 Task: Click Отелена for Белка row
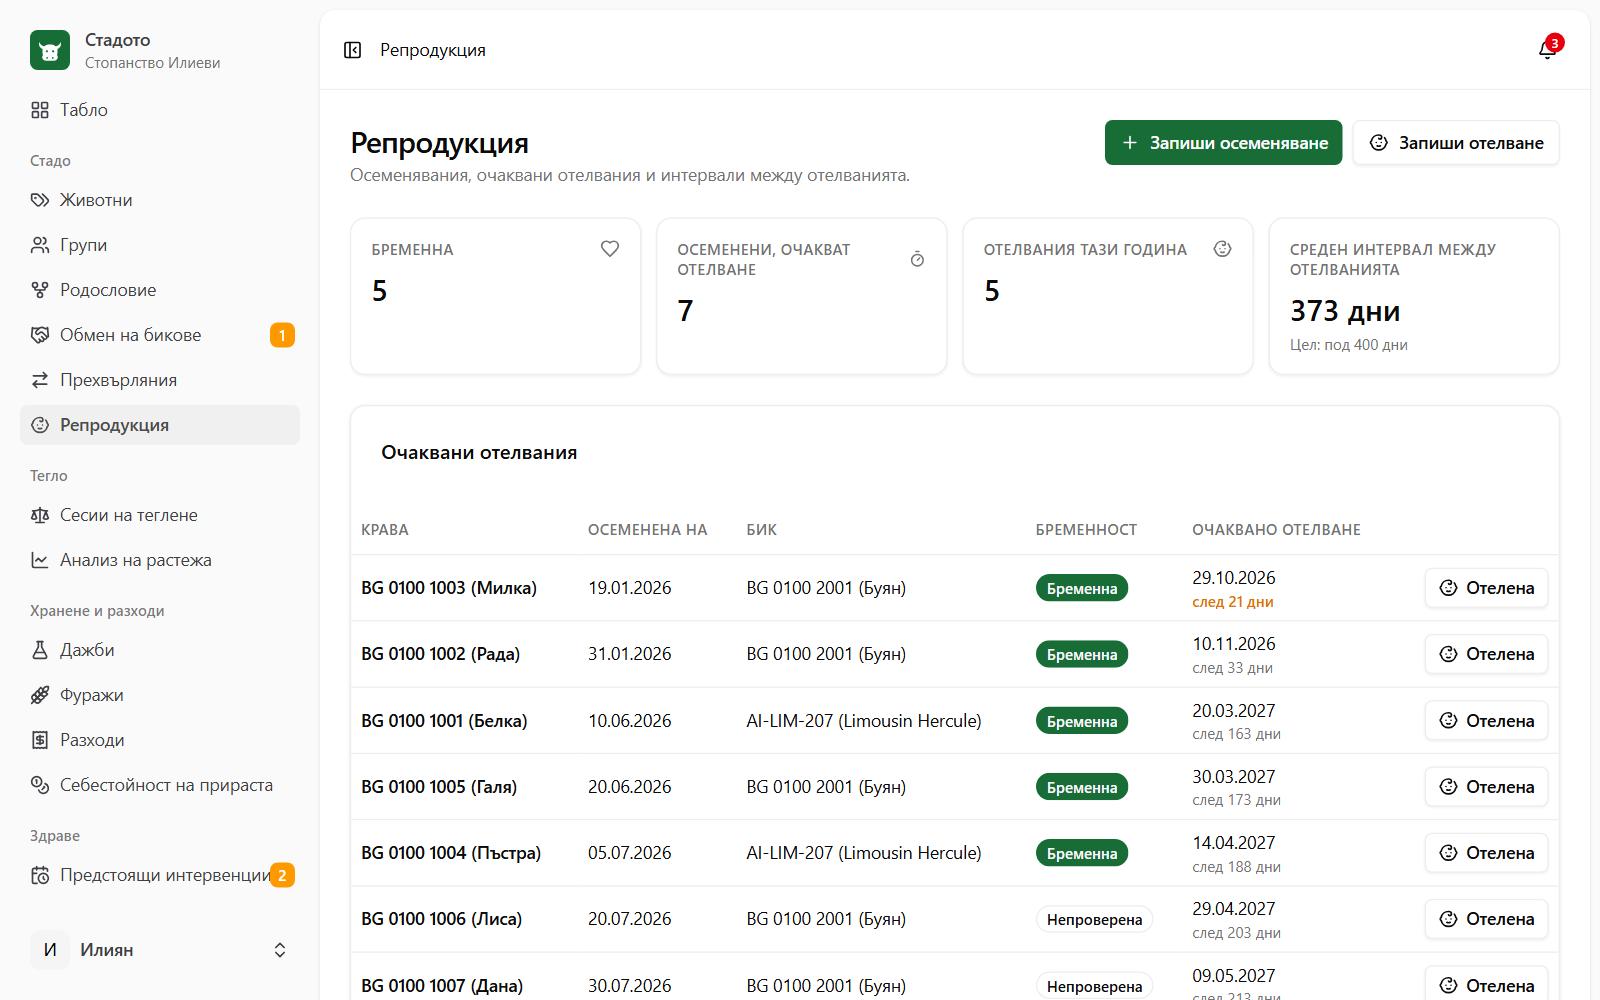click(1486, 720)
